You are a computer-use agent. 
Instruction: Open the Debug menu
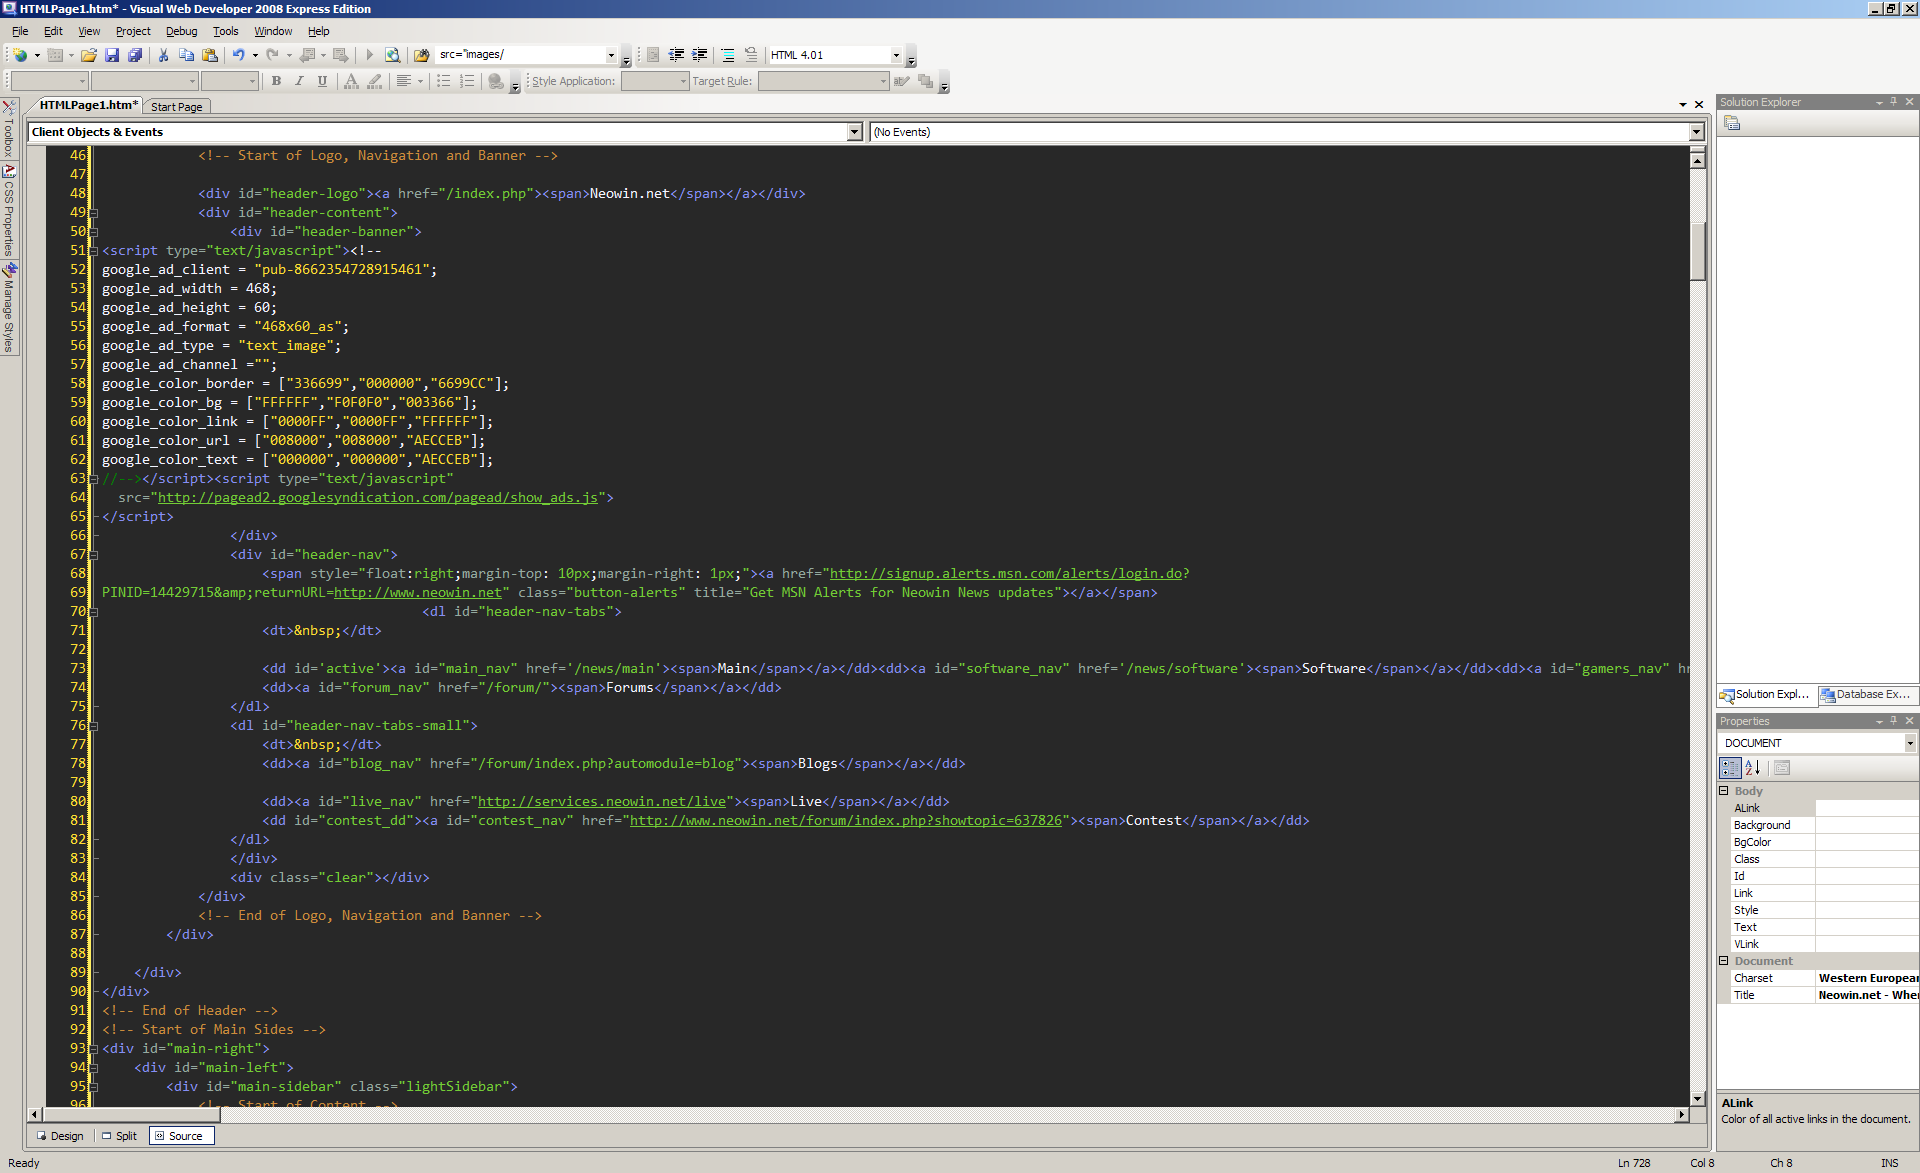point(181,31)
